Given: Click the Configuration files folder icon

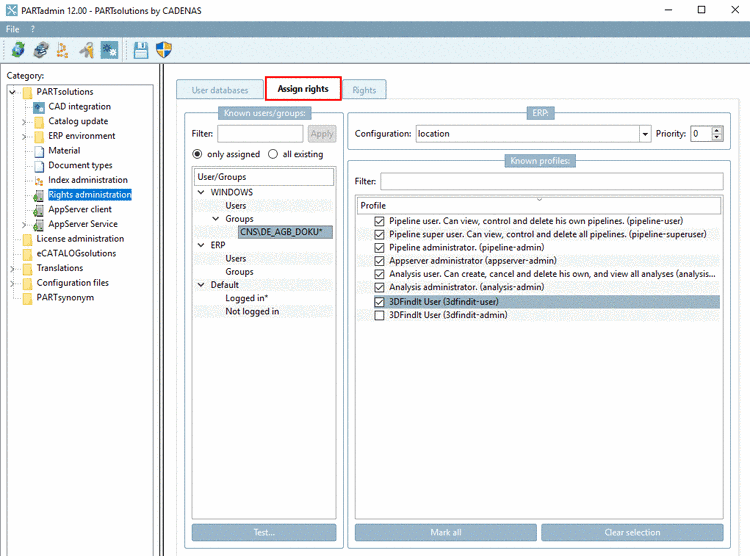Looking at the screenshot, I should [28, 283].
